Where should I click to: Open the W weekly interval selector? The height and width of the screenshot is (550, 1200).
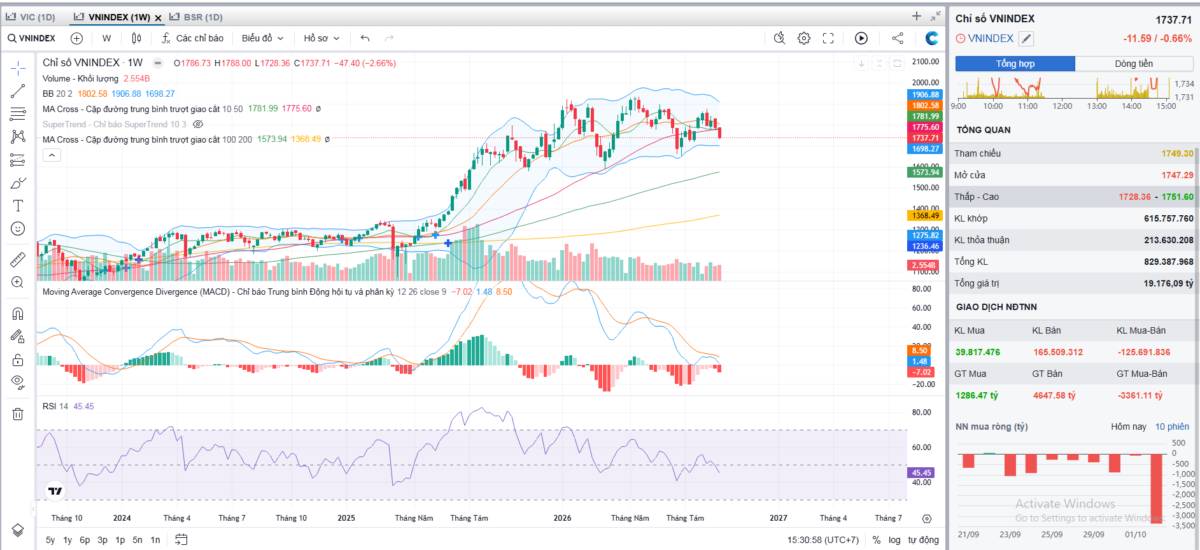[106, 38]
